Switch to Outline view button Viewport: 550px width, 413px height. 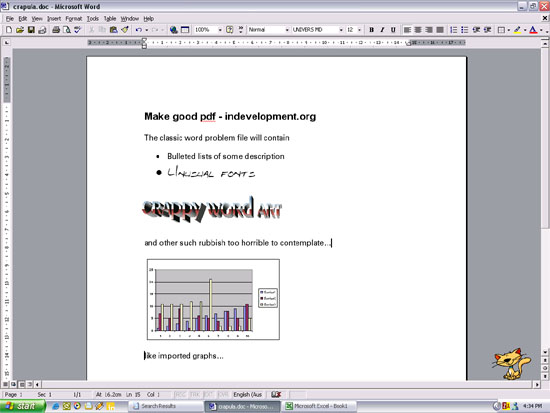tap(30, 384)
